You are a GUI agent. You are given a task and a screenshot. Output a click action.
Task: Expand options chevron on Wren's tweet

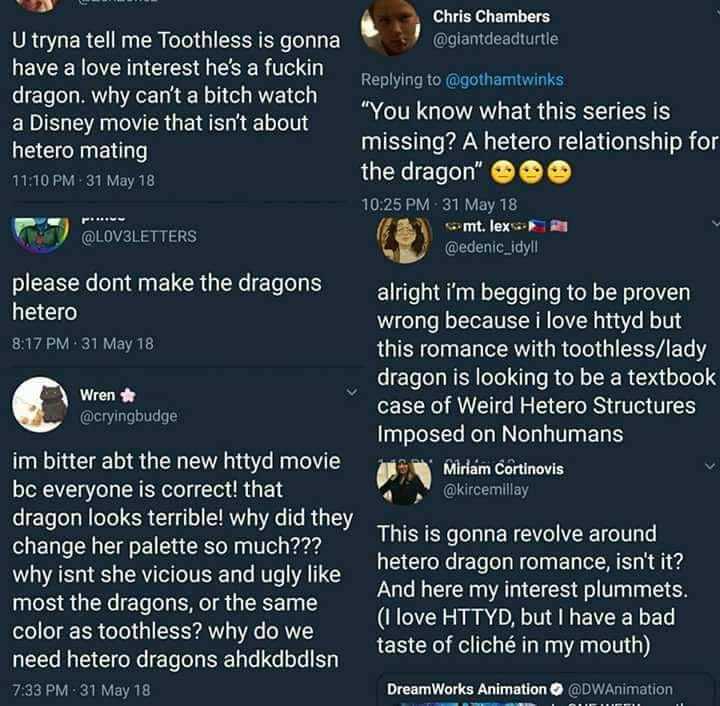tap(352, 393)
